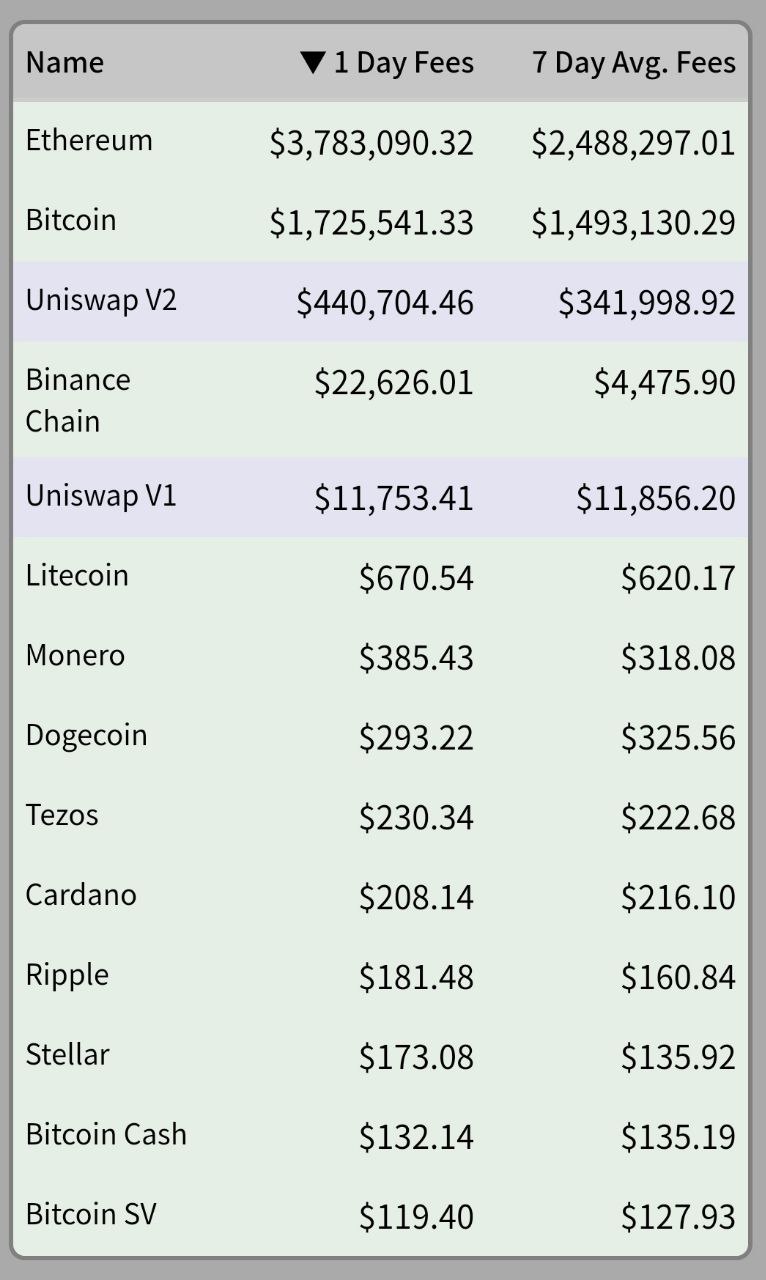Open the Bitcoin row

click(71, 220)
